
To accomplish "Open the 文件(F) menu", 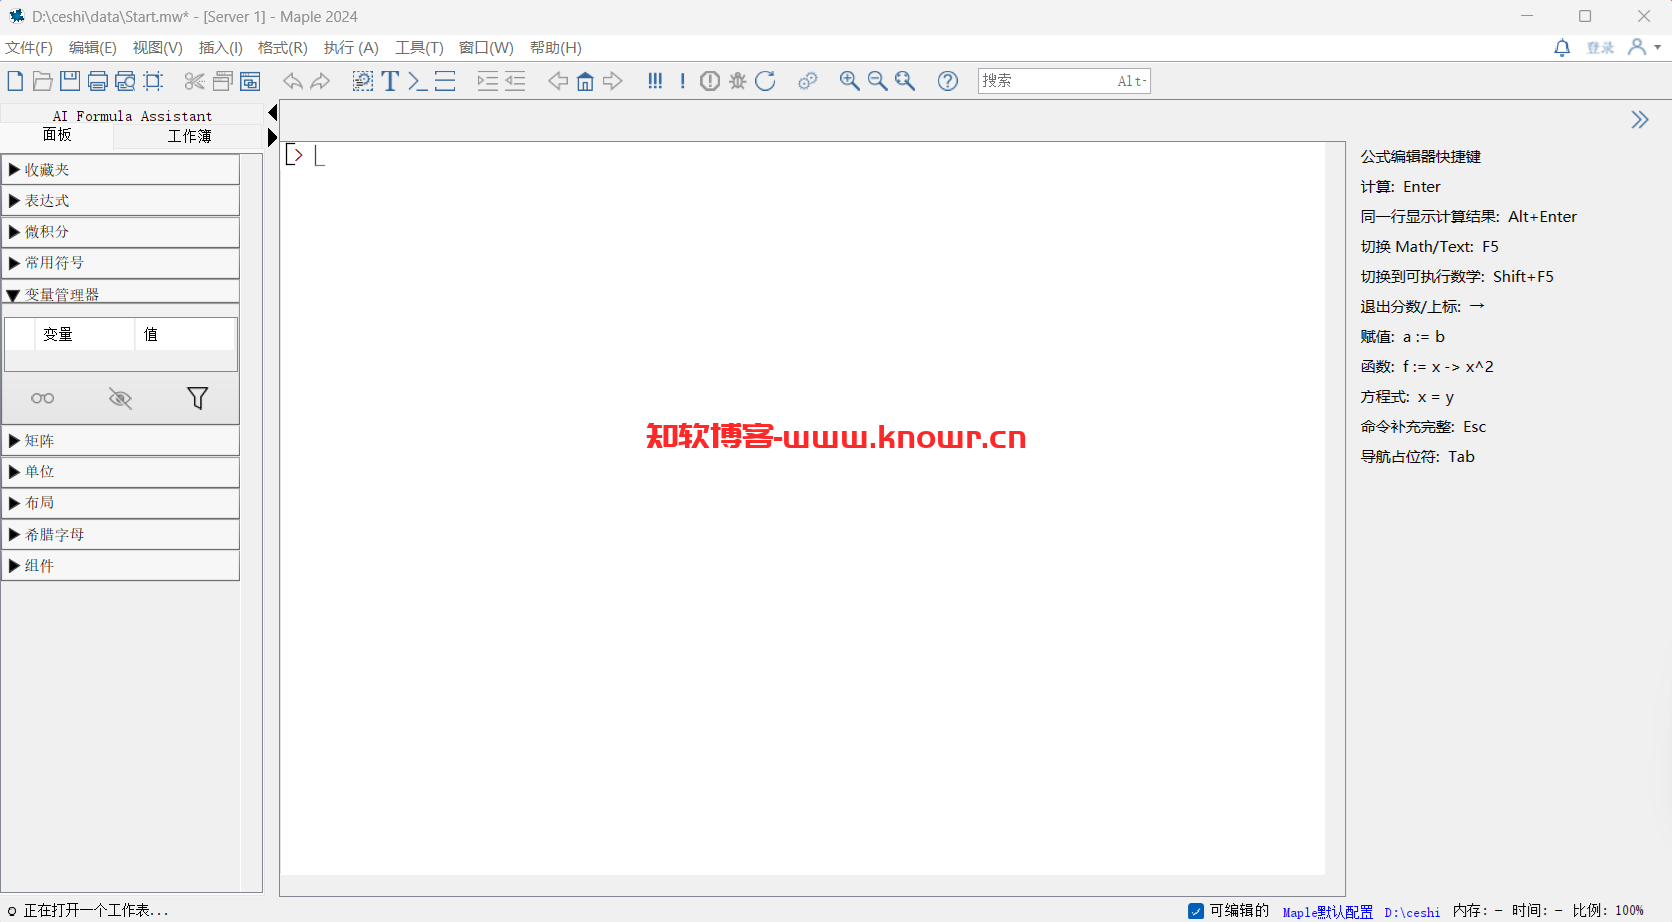I will click(29, 48).
